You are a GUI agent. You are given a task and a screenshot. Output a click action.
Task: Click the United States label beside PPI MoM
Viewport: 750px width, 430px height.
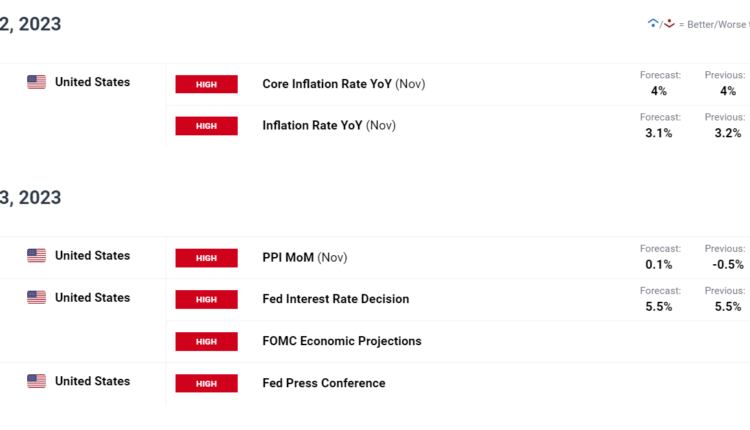point(92,256)
